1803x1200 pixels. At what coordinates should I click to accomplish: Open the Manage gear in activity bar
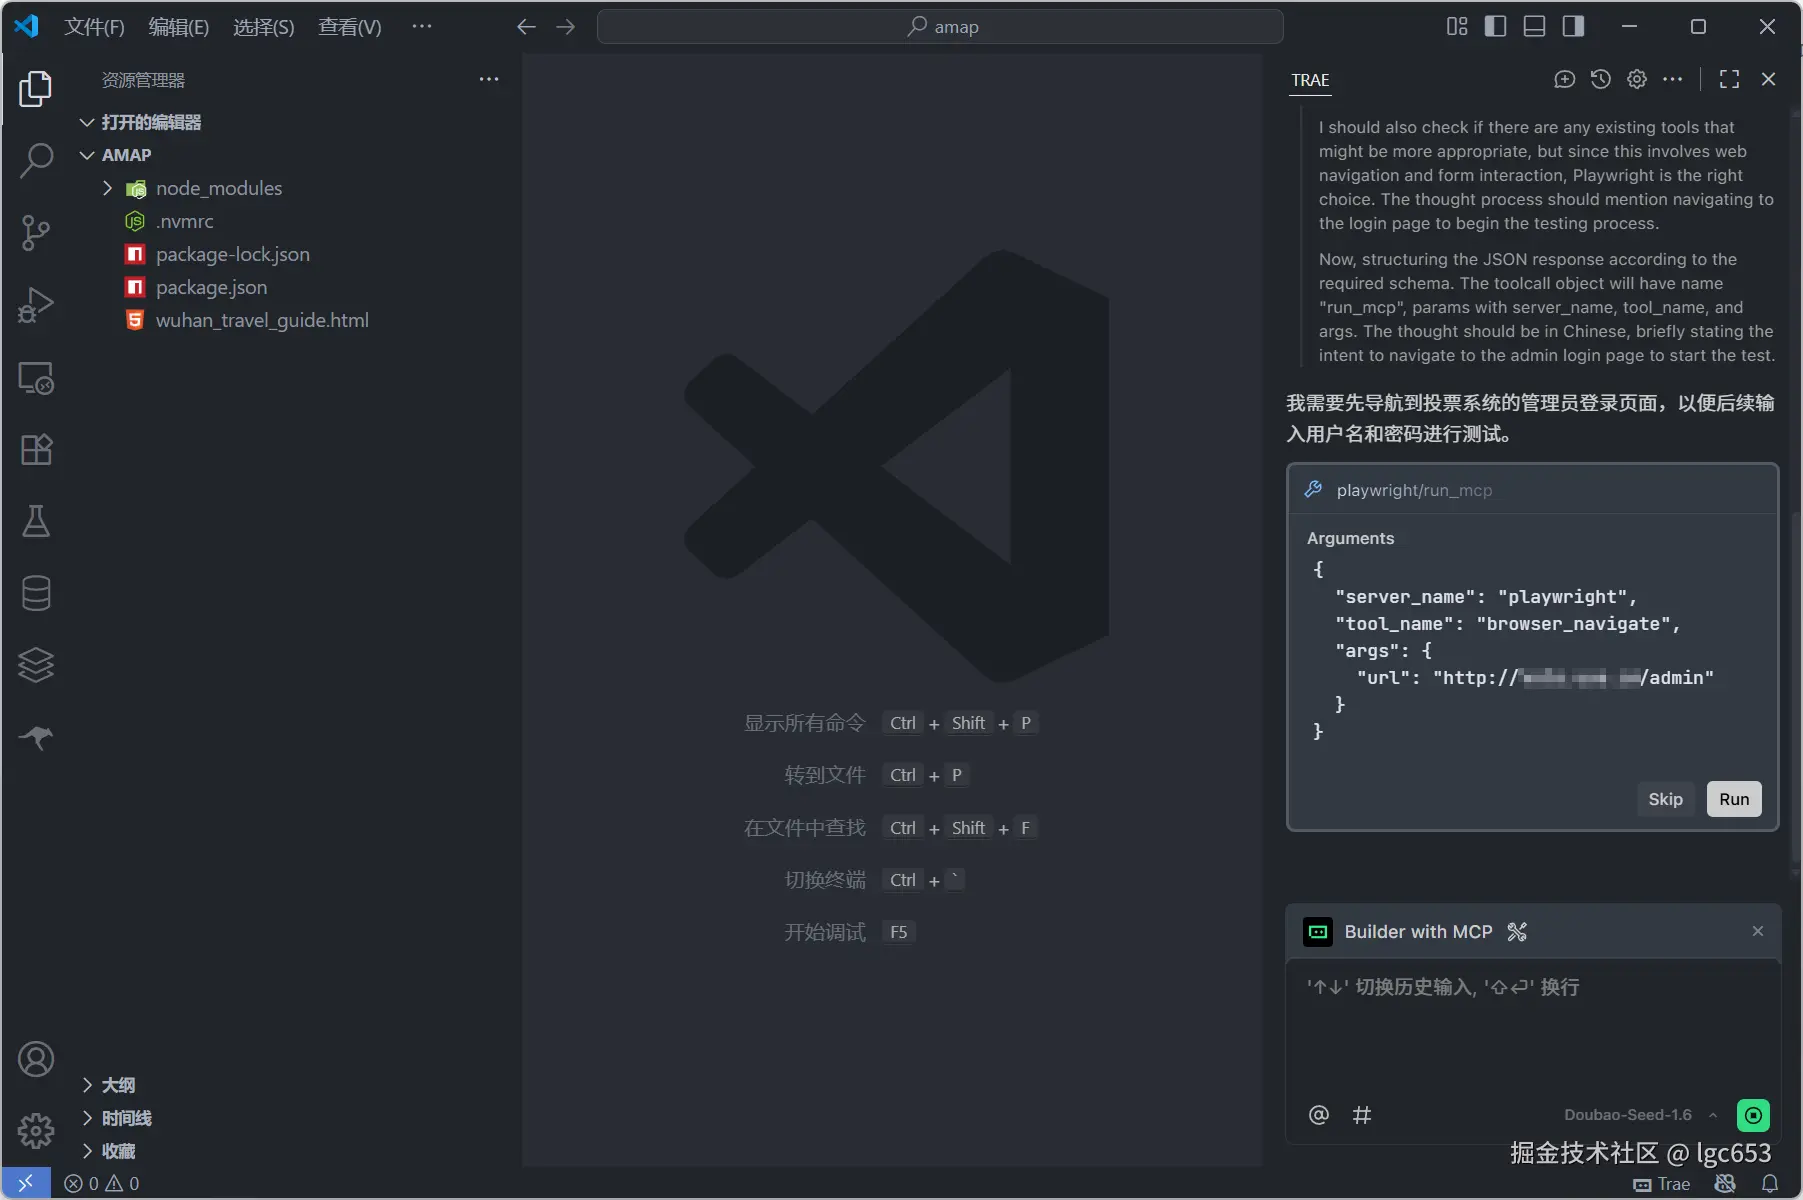[x=36, y=1131]
